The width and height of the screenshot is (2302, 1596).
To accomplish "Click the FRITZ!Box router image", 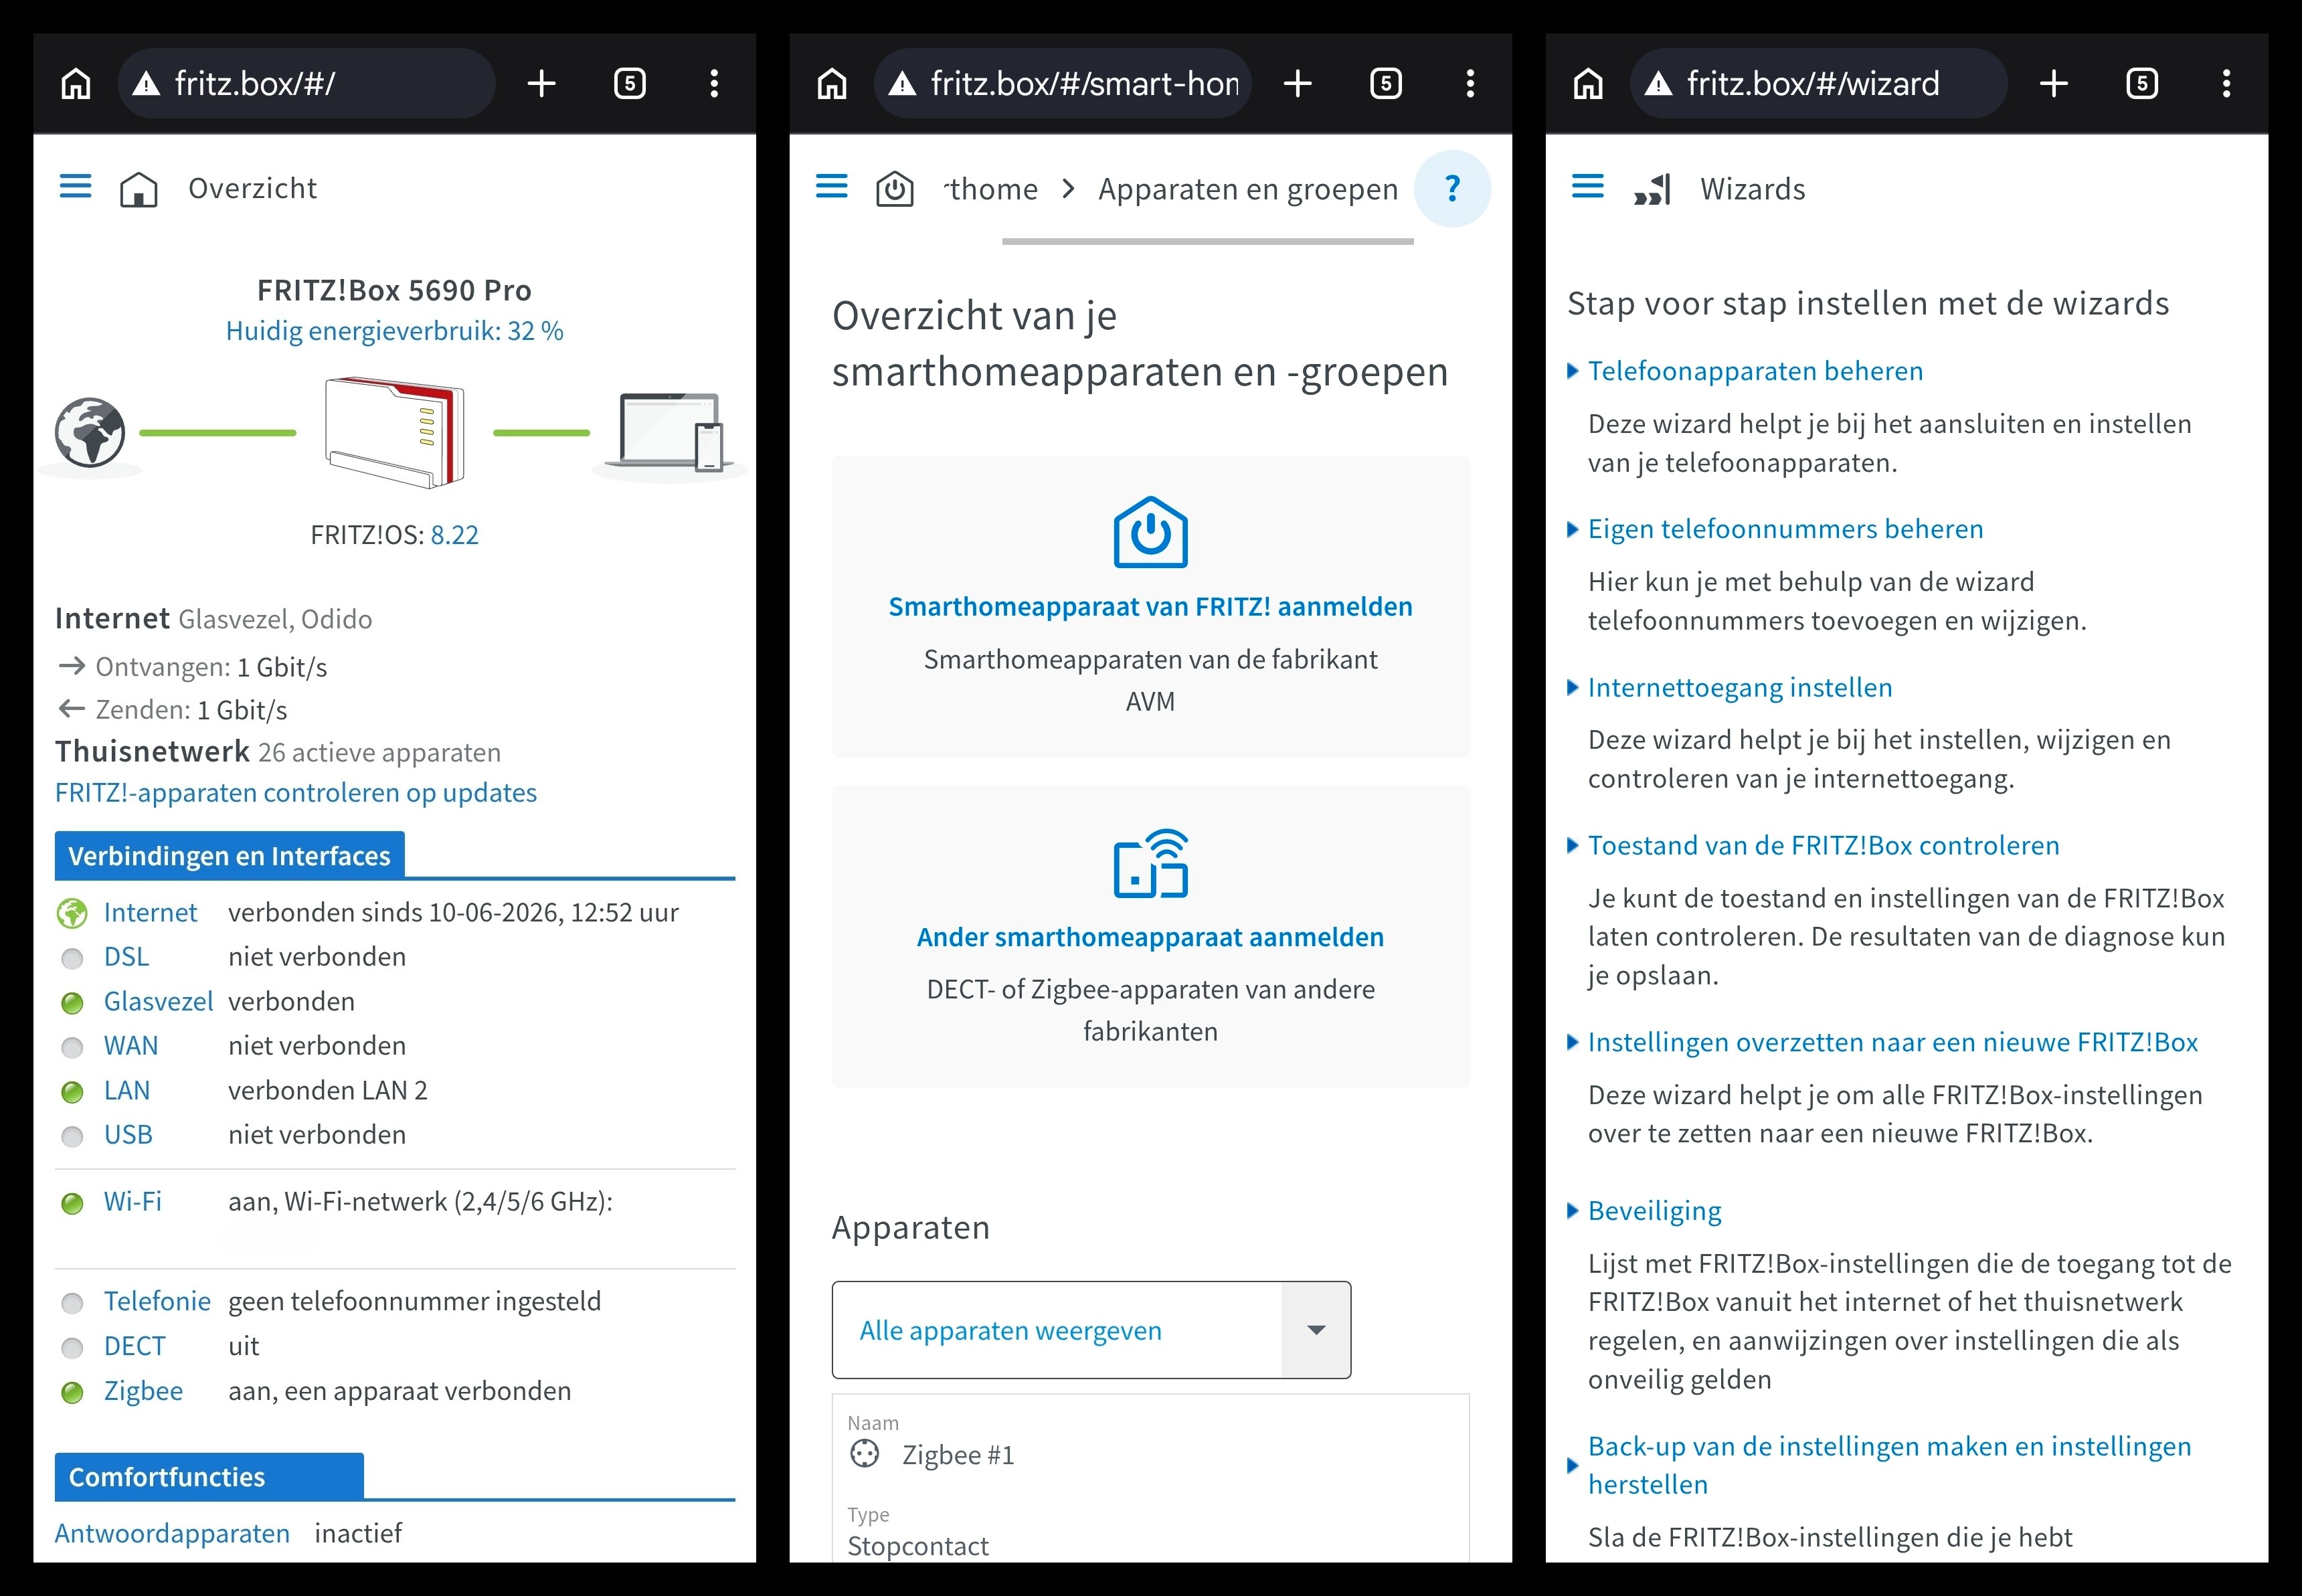I will [x=395, y=432].
